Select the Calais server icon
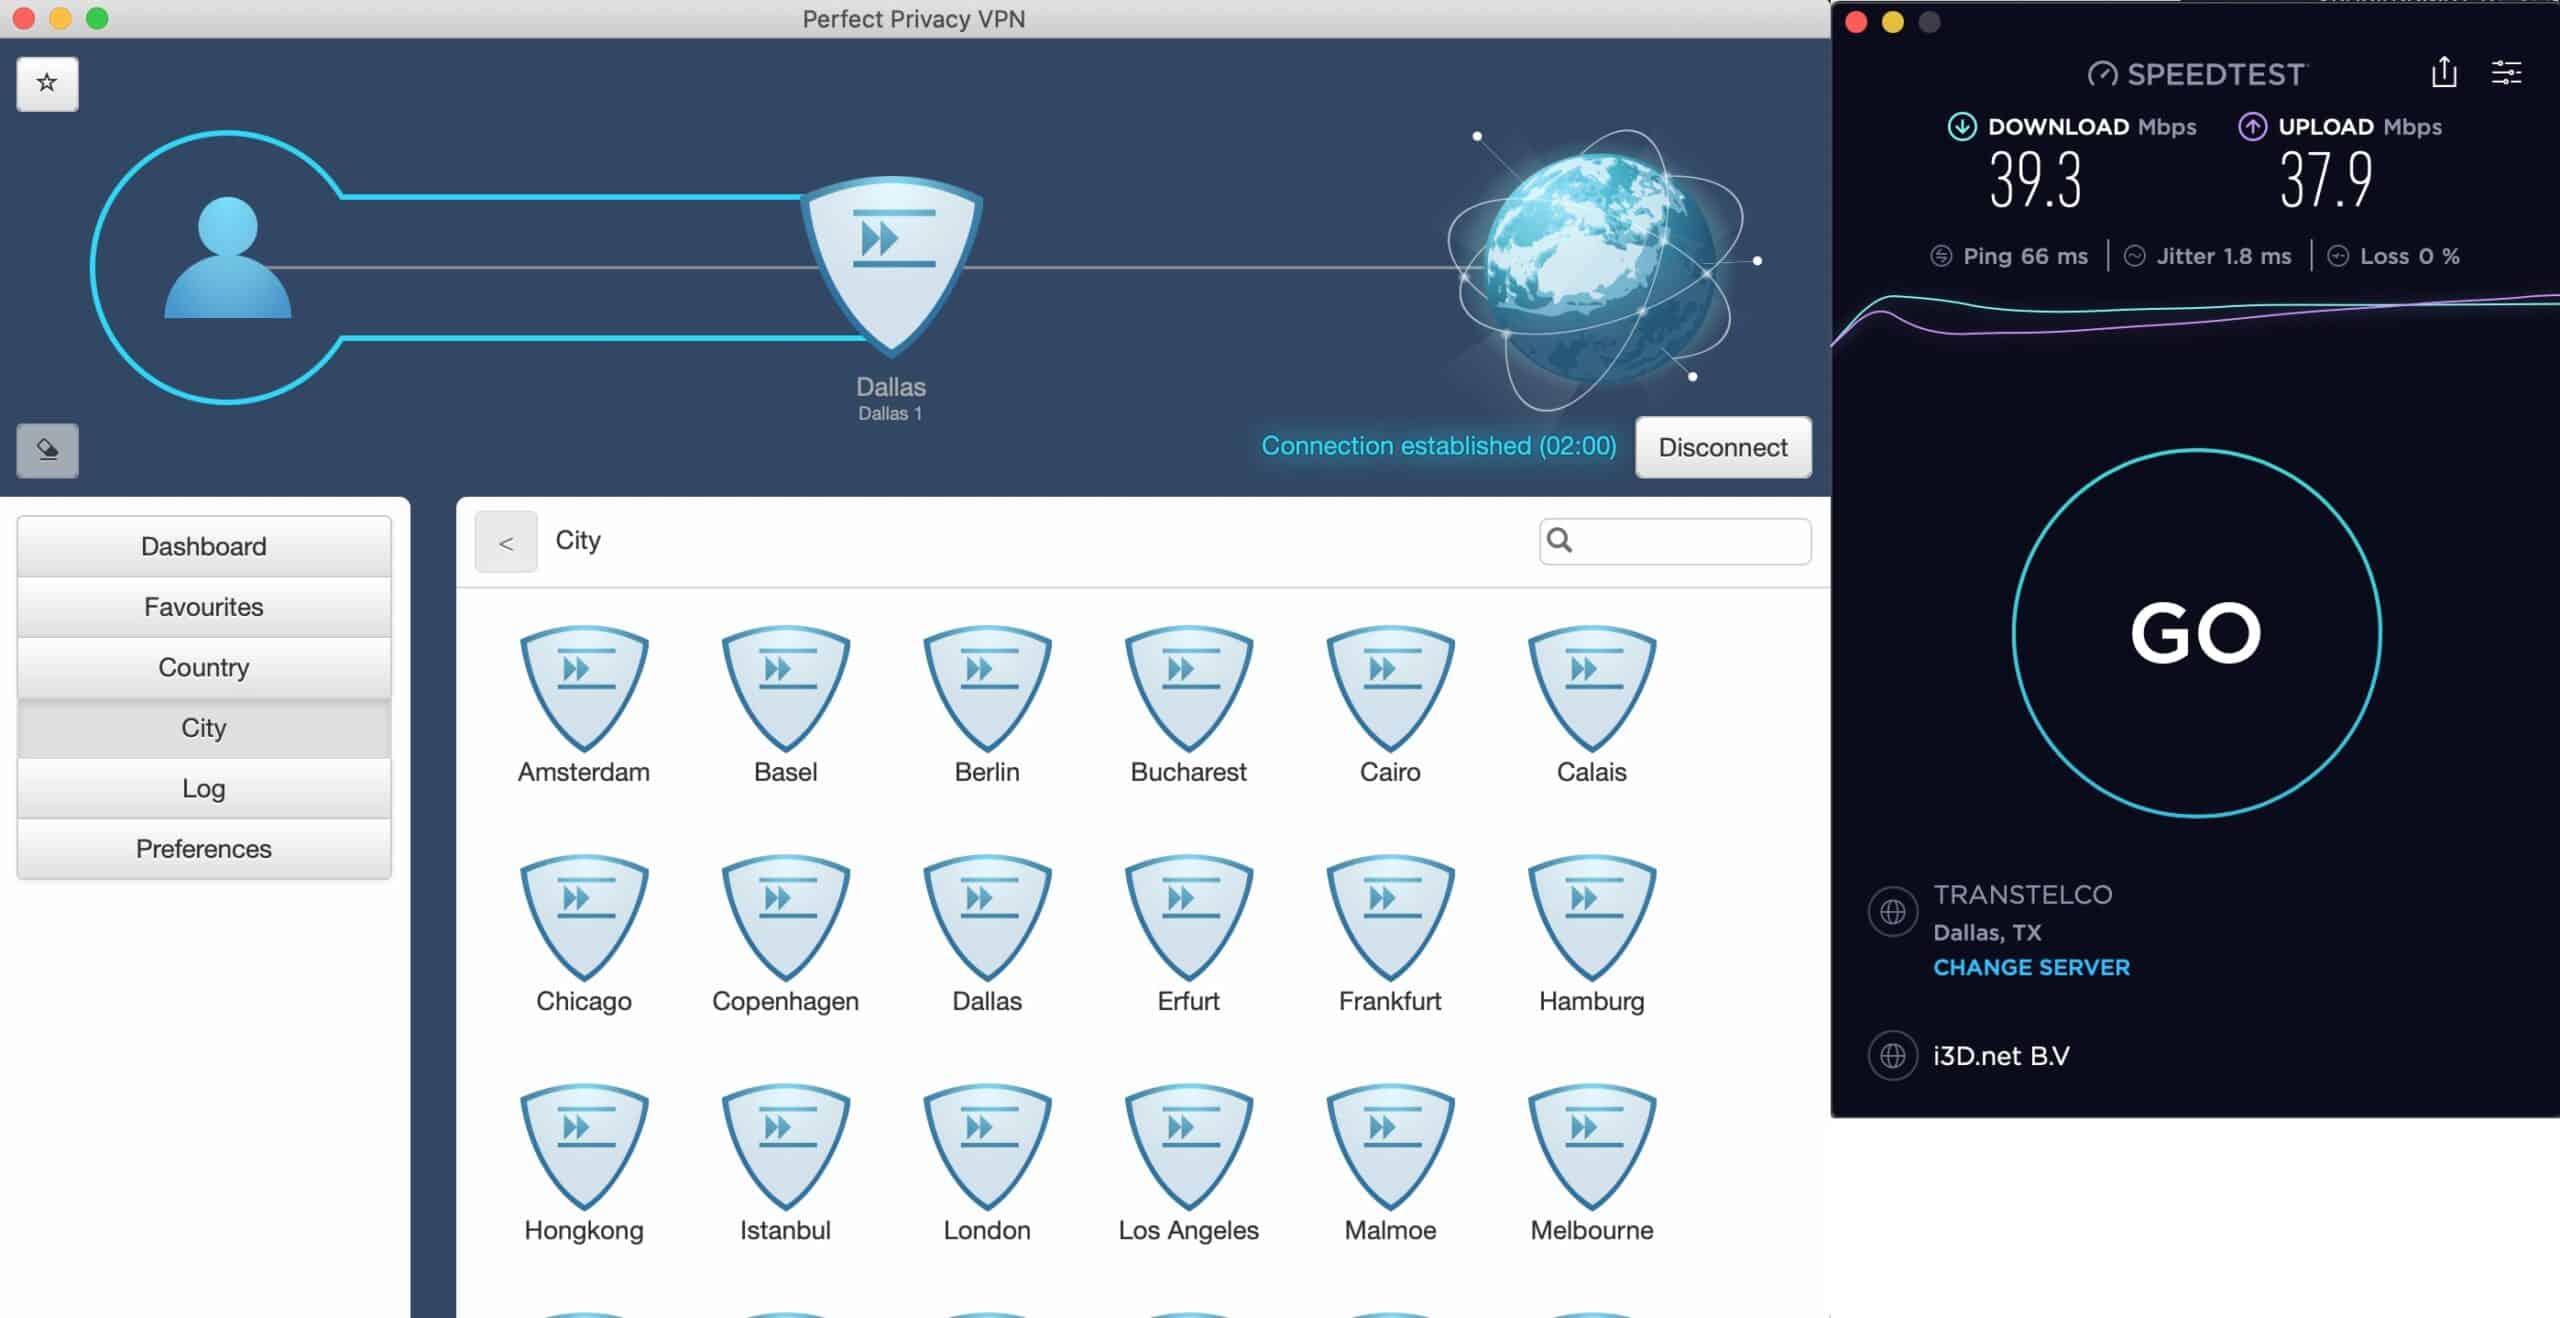This screenshot has width=2560, height=1318. pos(1592,688)
